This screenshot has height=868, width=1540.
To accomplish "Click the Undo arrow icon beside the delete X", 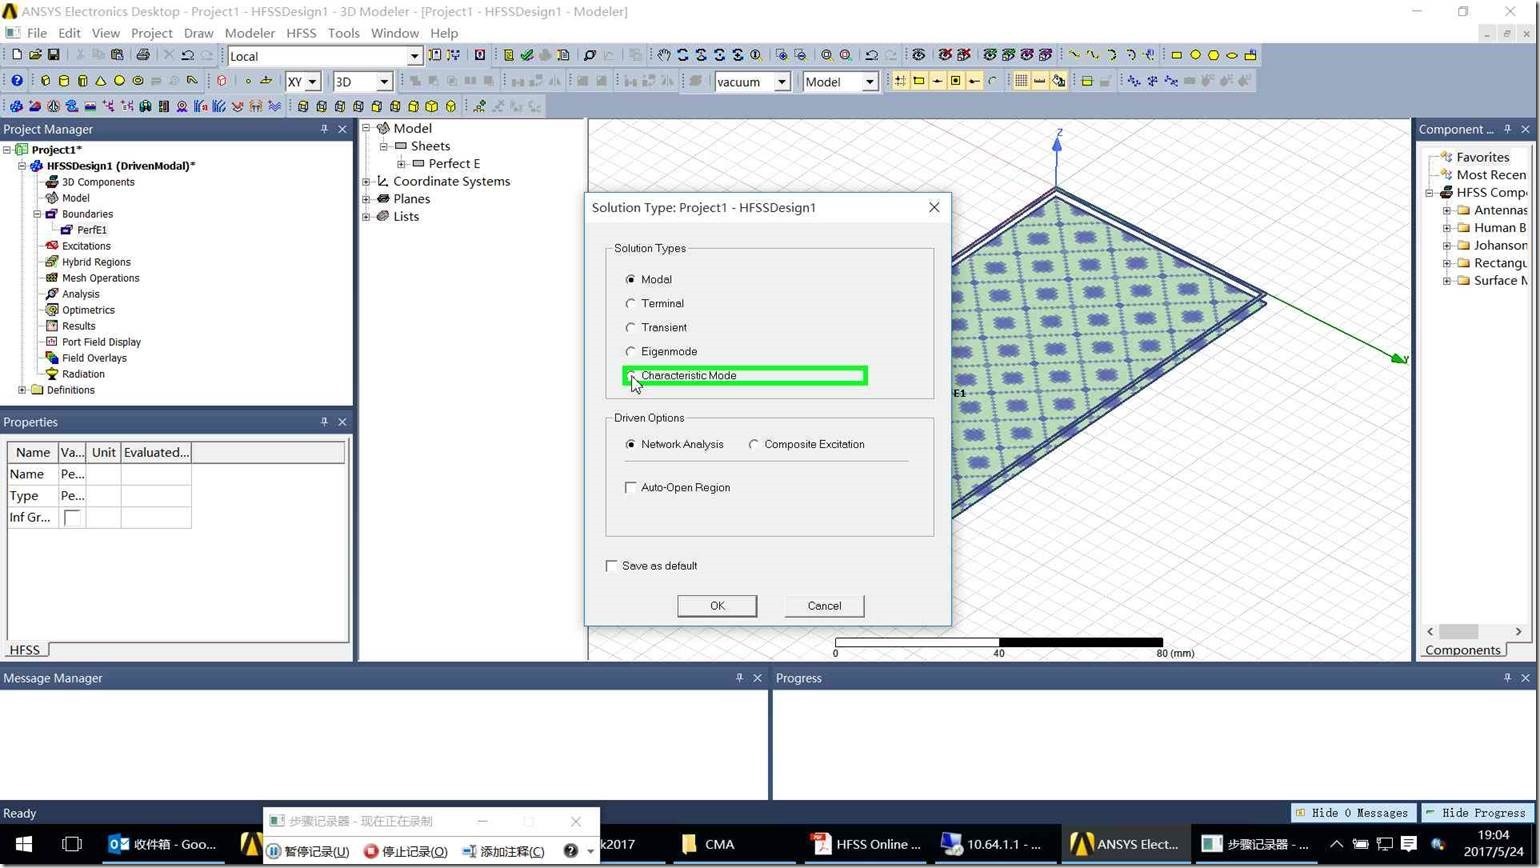I will [187, 55].
